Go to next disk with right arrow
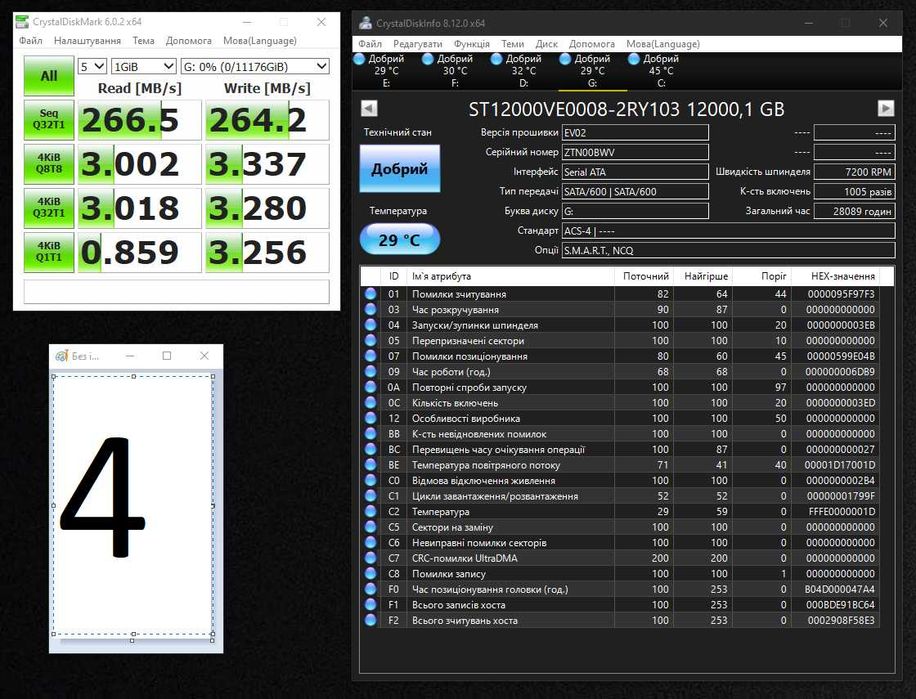The image size is (916, 699). pos(886,109)
